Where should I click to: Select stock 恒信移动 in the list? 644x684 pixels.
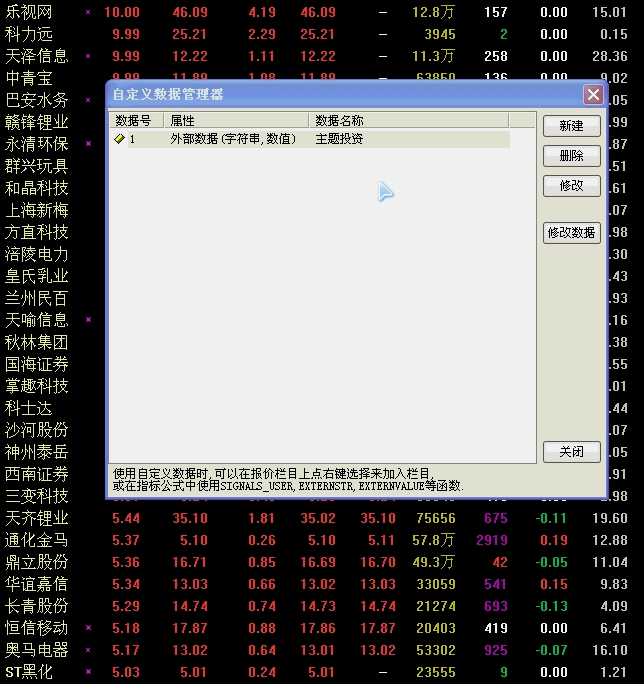pyautogui.click(x=37, y=628)
